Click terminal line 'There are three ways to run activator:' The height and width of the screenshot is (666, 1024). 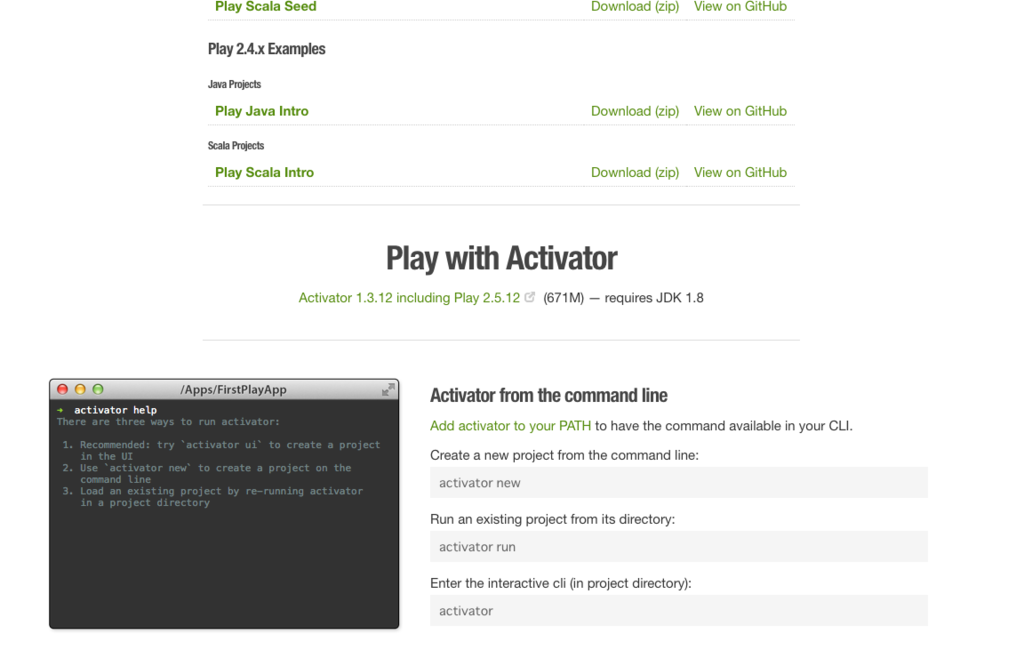168,422
